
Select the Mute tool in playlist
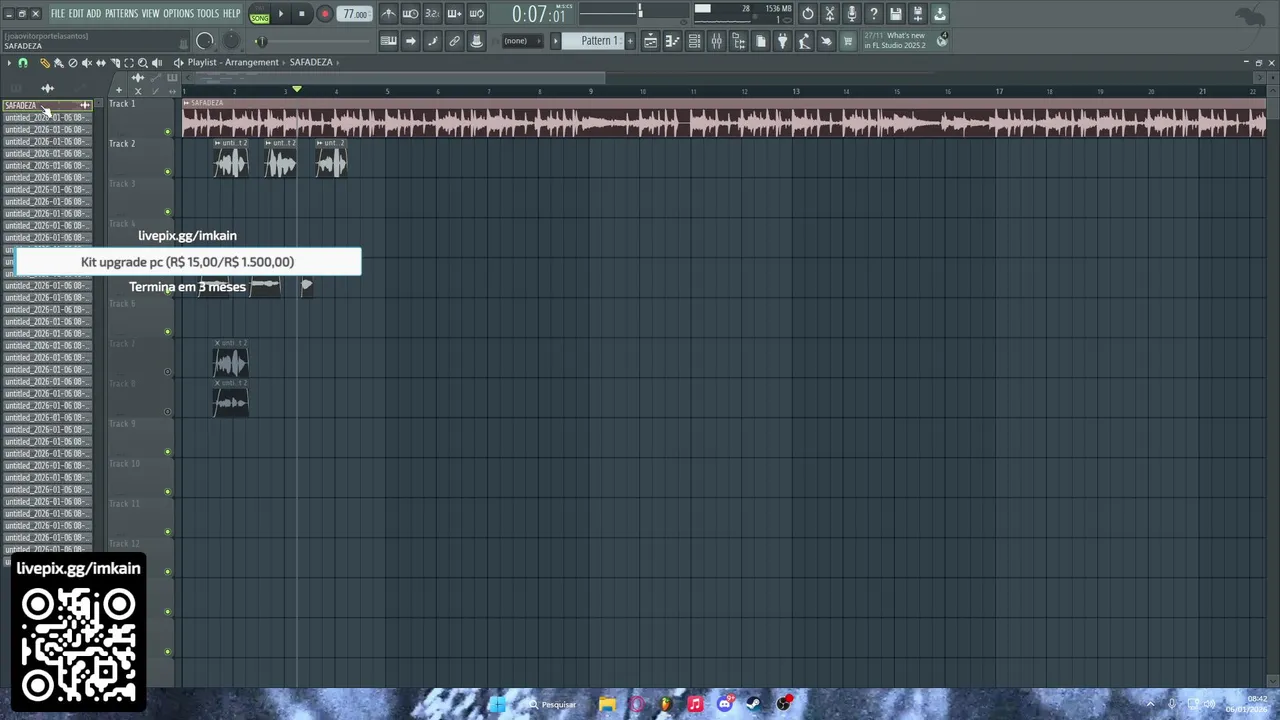tap(86, 62)
